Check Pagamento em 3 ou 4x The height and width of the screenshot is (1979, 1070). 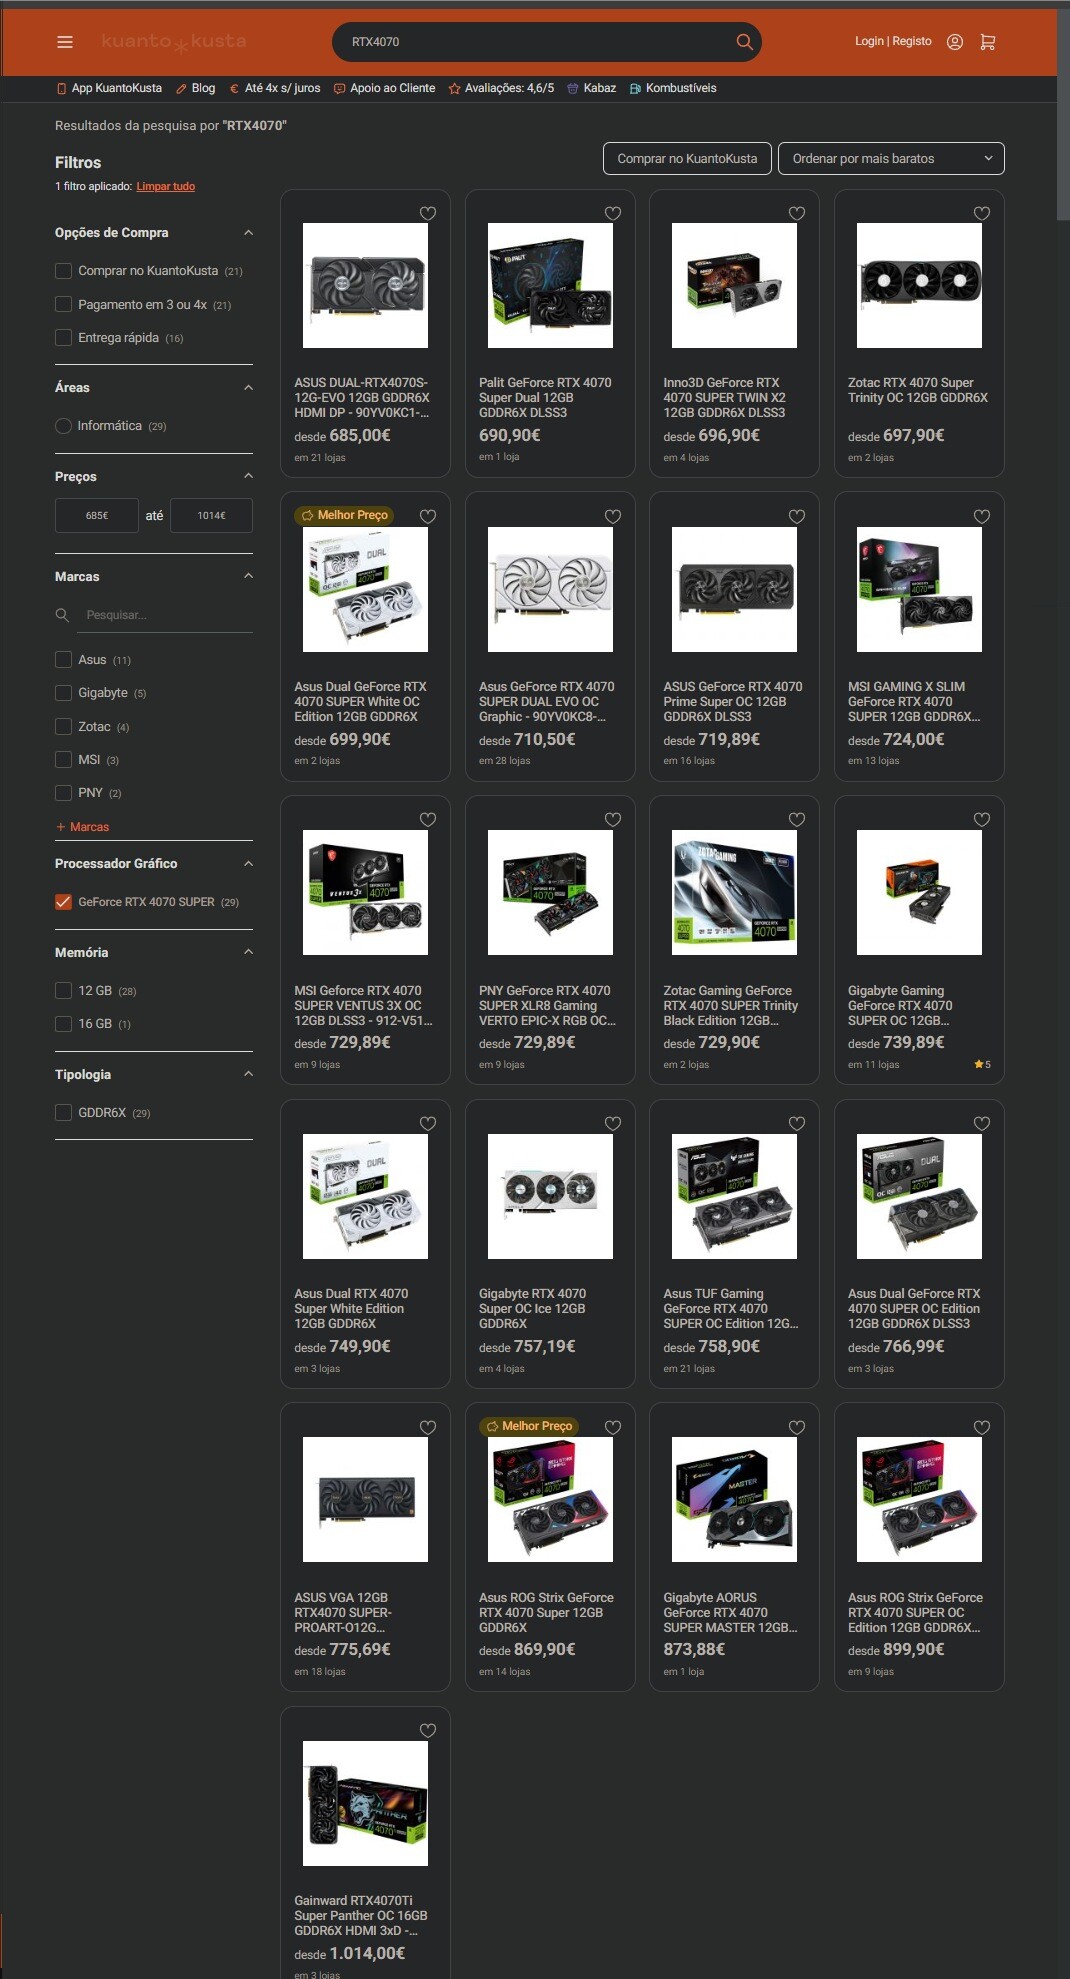coord(63,304)
